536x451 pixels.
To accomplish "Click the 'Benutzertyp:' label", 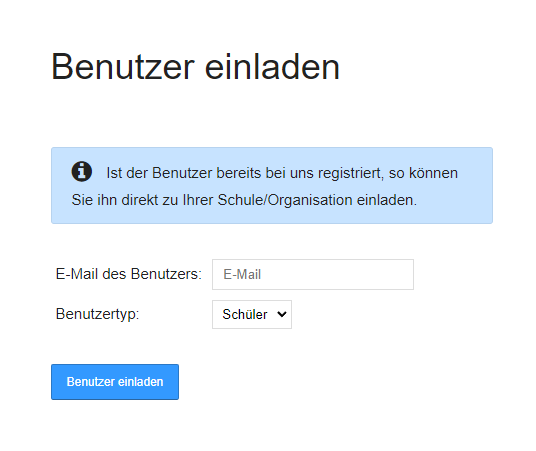I will point(97,314).
